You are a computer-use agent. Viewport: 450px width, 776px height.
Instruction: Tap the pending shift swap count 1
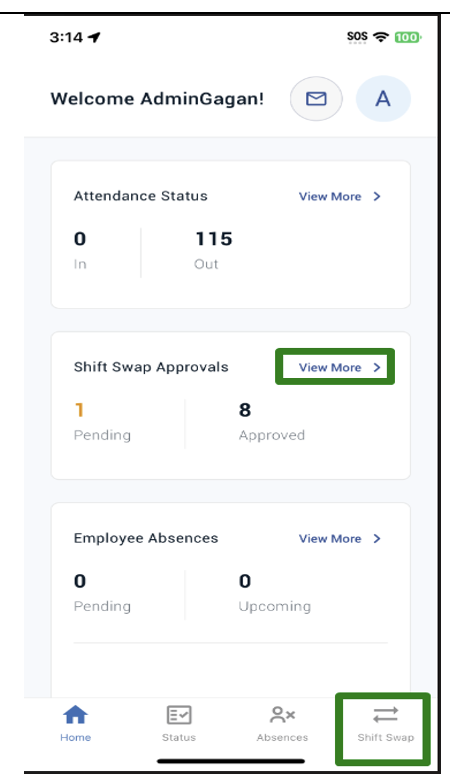point(79,410)
